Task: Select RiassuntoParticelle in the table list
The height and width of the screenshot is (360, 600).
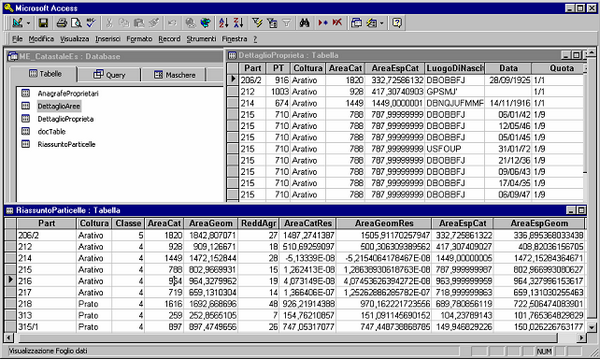Action: tap(66, 144)
